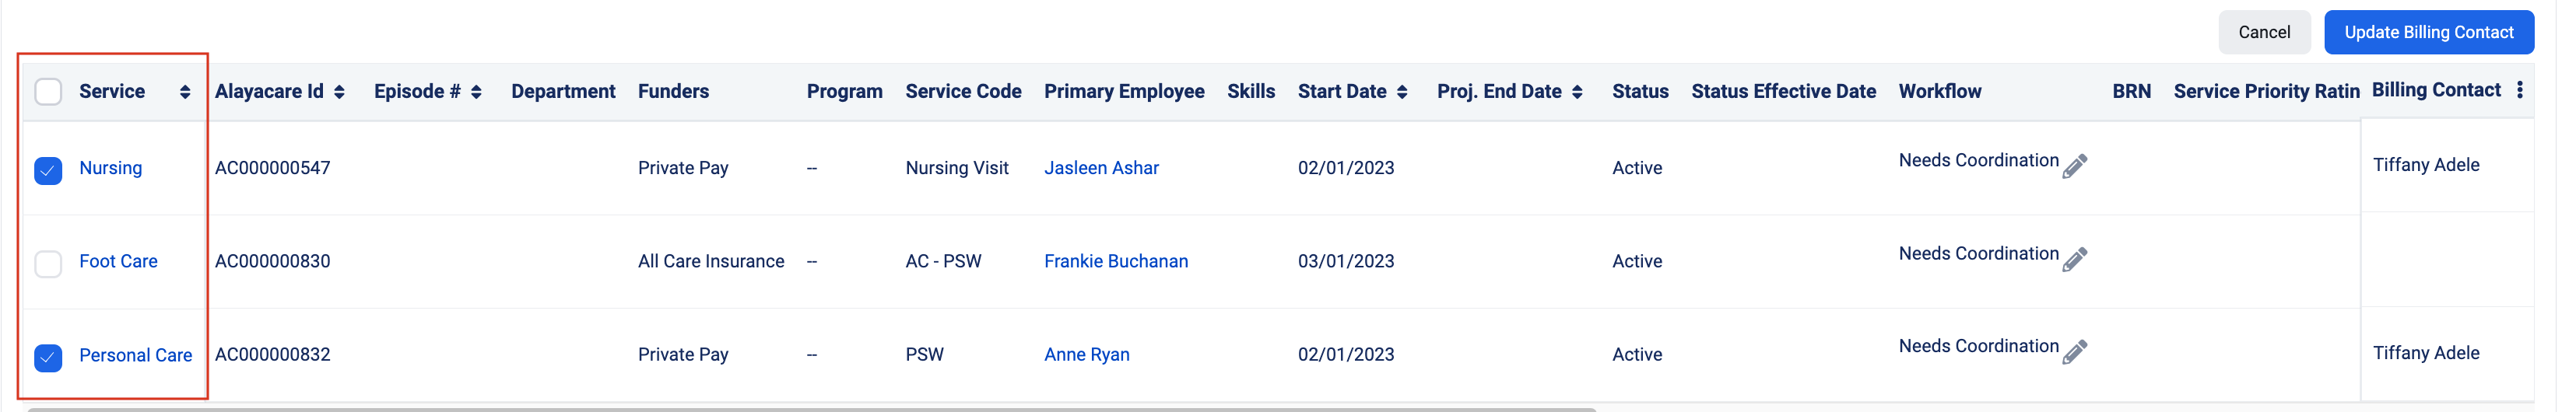Check the Foot Care service checkbox
Screen dimensions: 2576x412
(48, 264)
